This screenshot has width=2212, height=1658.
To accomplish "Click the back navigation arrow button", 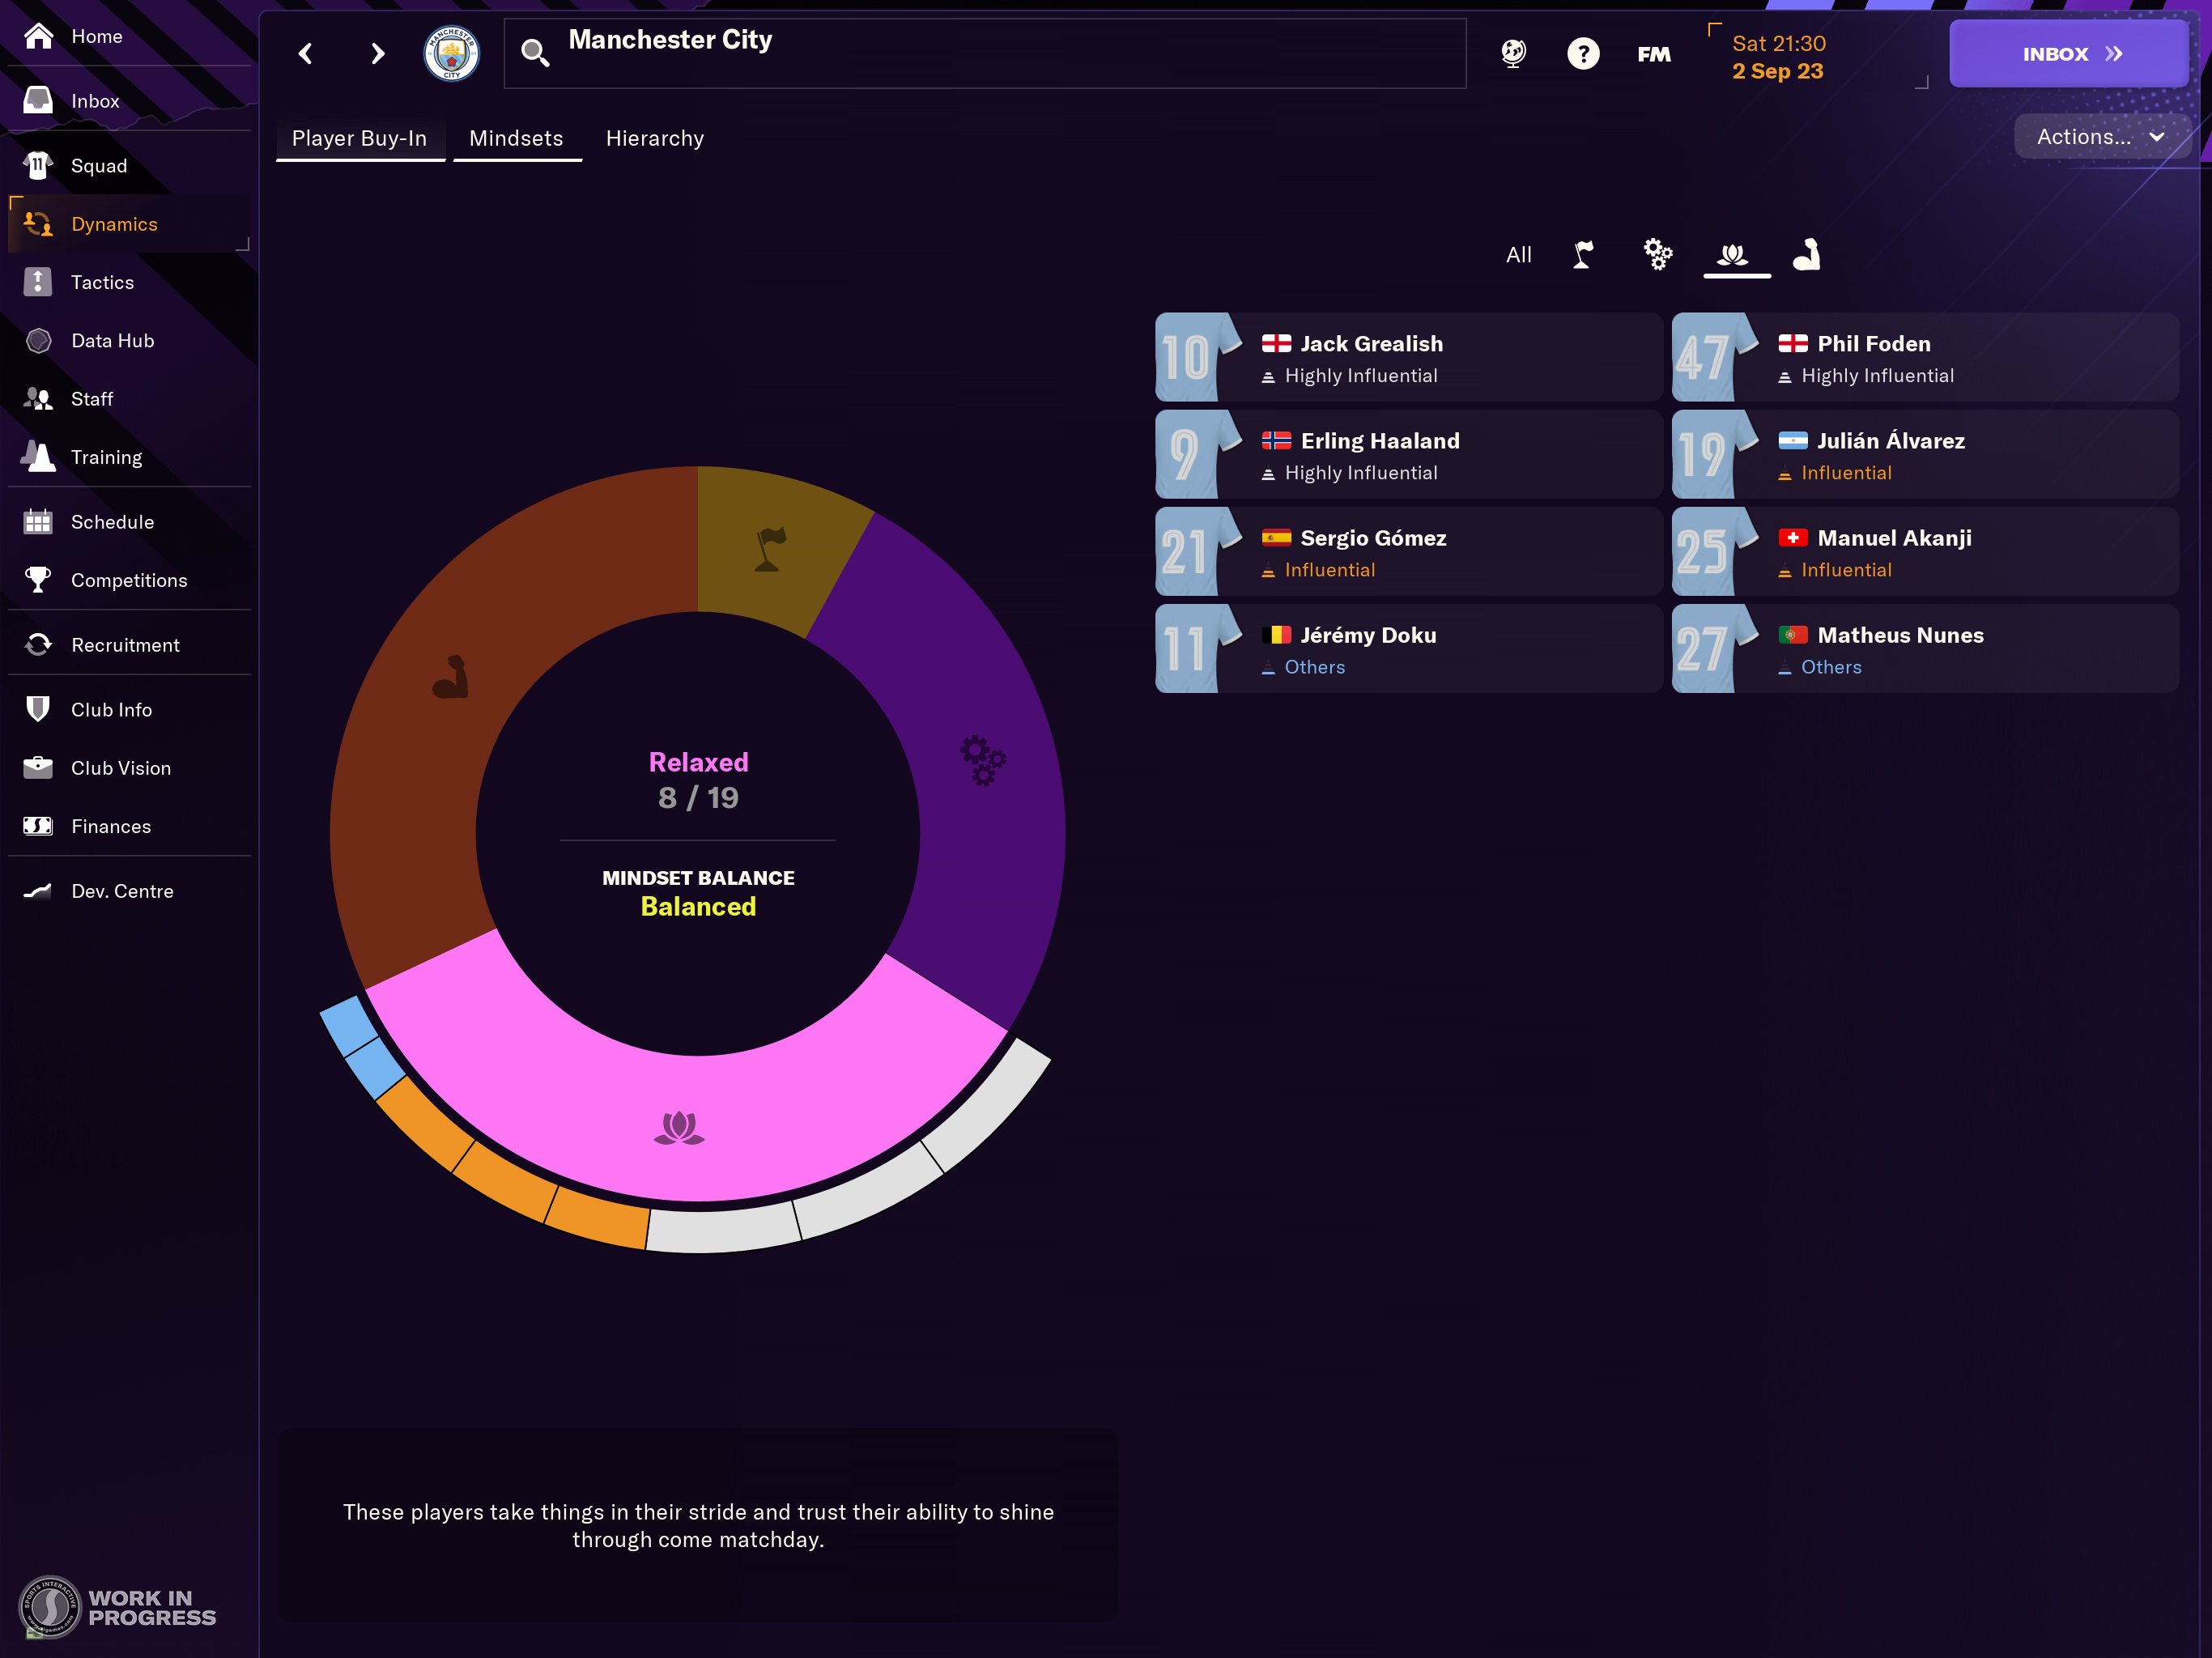I will (x=307, y=53).
